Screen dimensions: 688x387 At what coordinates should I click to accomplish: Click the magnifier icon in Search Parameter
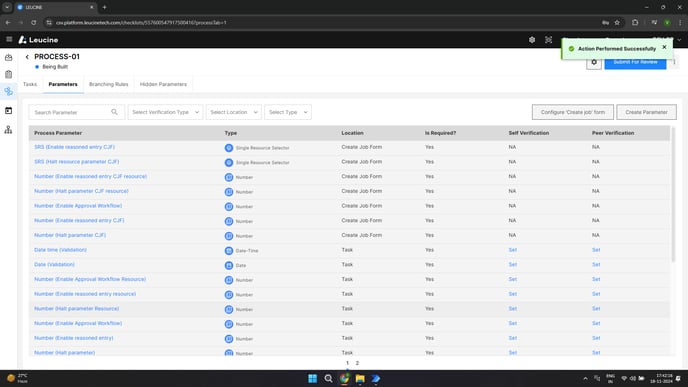(115, 112)
